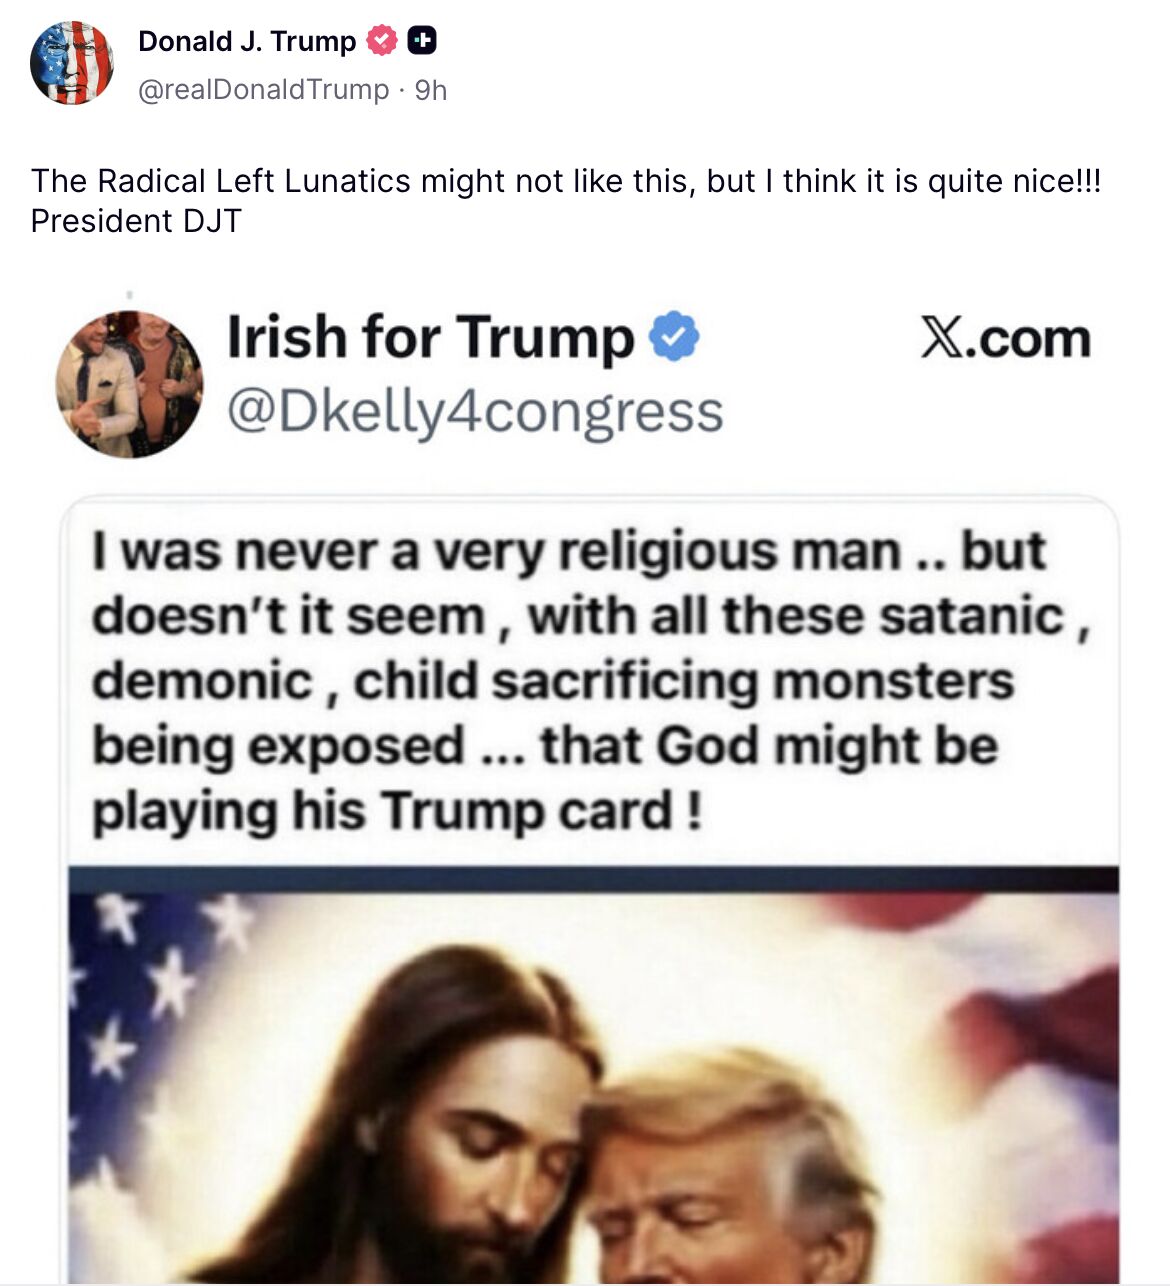Open the Irish for Trump round profile photo
Viewport: 1170px width, 1286px height.
click(129, 385)
